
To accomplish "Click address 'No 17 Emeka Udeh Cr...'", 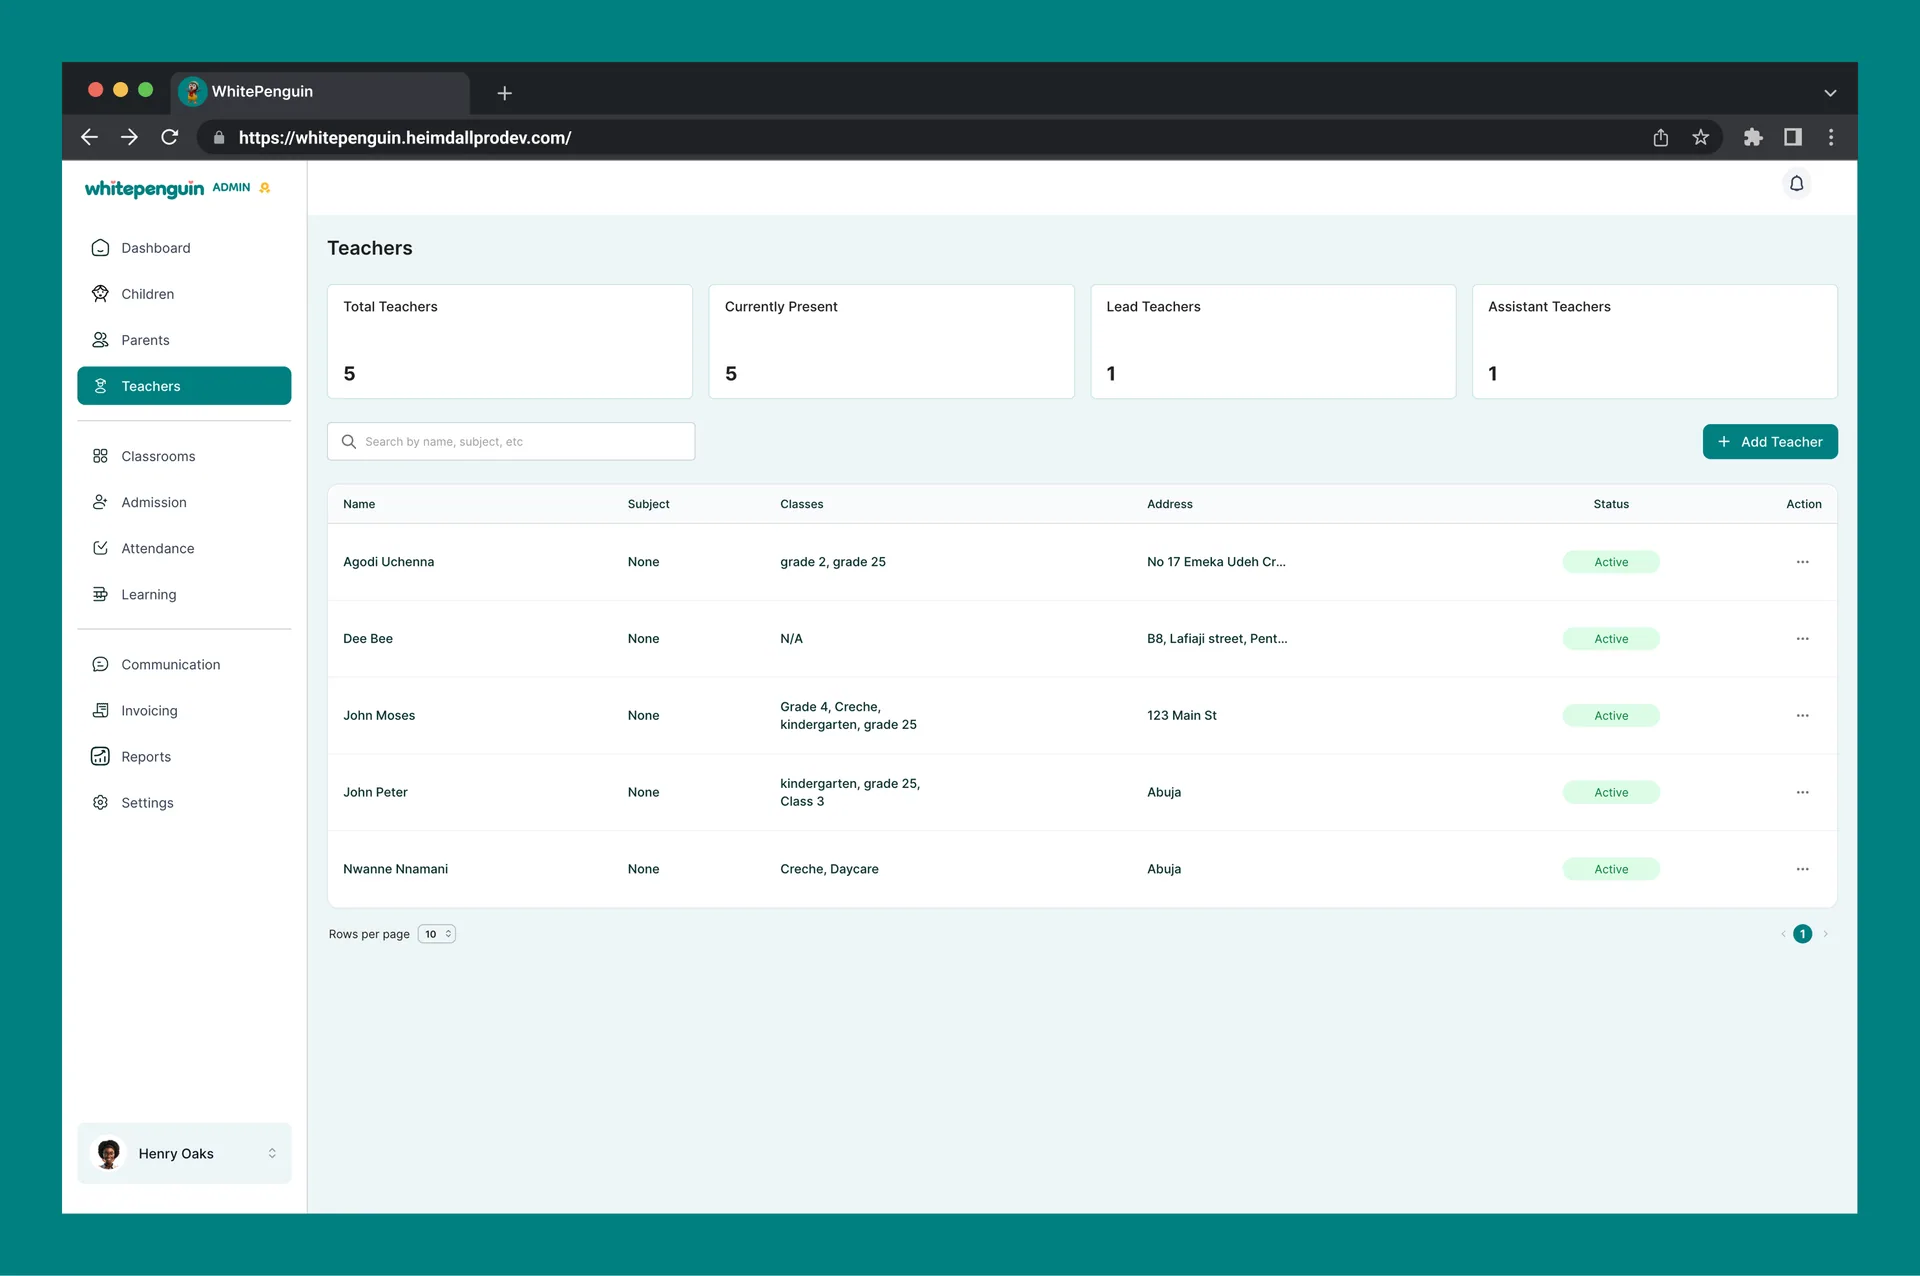I will pos(1216,562).
